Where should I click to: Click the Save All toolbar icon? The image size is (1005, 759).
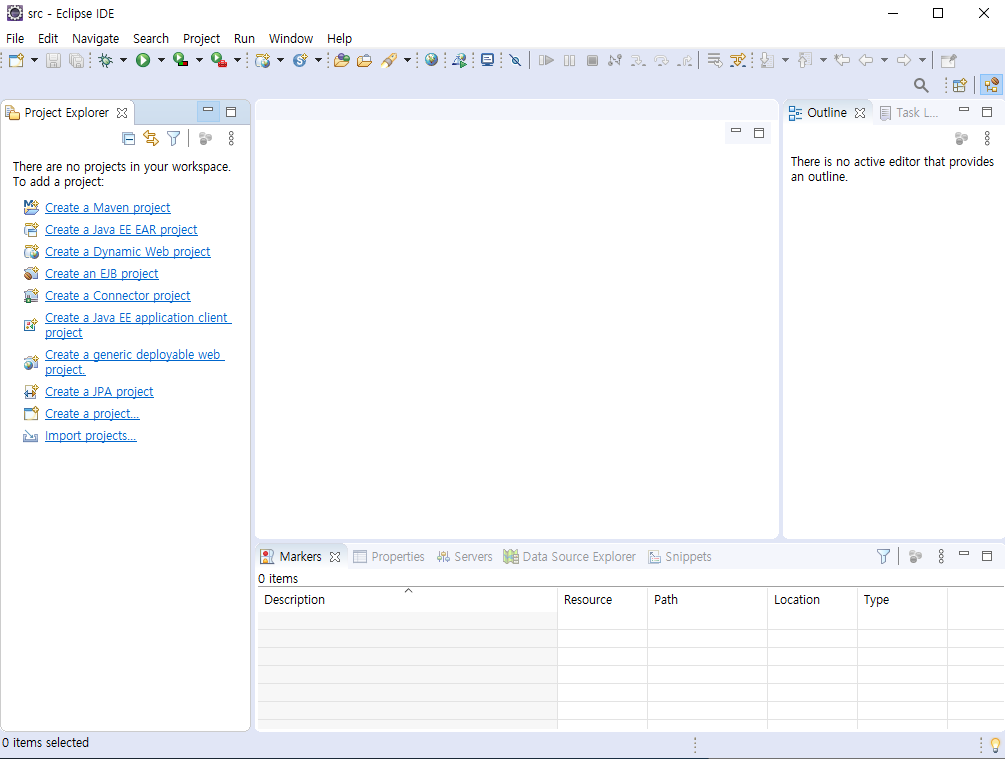tap(76, 60)
